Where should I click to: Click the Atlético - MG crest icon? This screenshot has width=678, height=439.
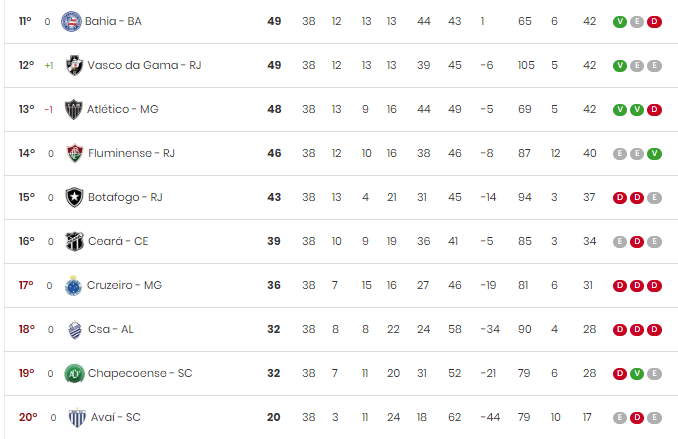74,109
